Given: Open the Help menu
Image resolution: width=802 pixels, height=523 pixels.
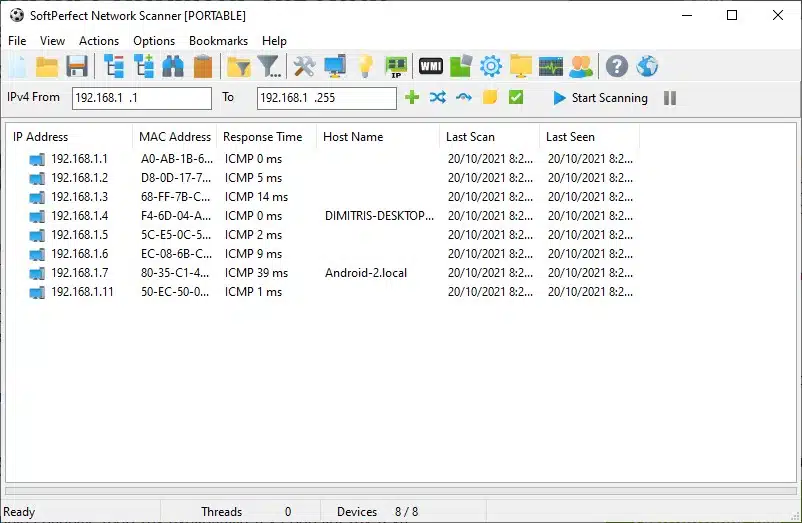Looking at the screenshot, I should [x=274, y=41].
